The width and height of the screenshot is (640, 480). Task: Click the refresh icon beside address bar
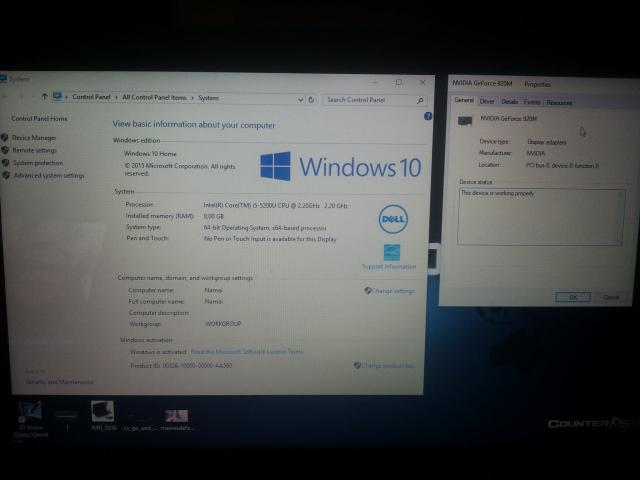[312, 99]
